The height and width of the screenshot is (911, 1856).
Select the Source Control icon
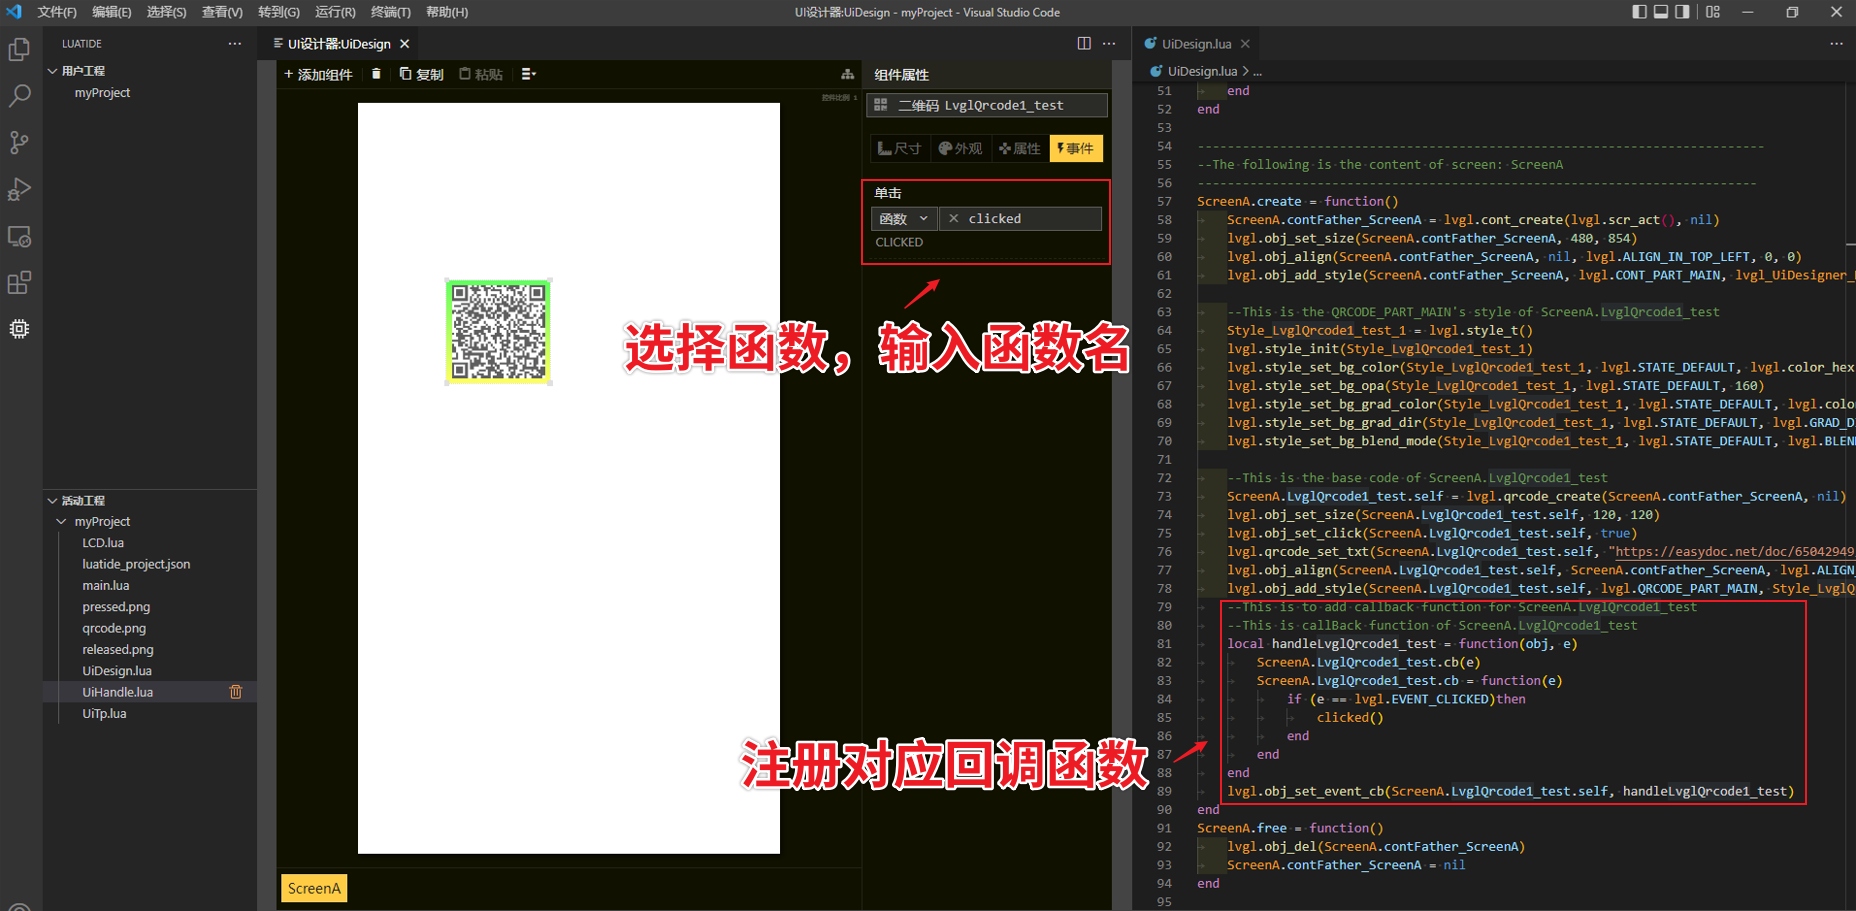click(x=19, y=142)
